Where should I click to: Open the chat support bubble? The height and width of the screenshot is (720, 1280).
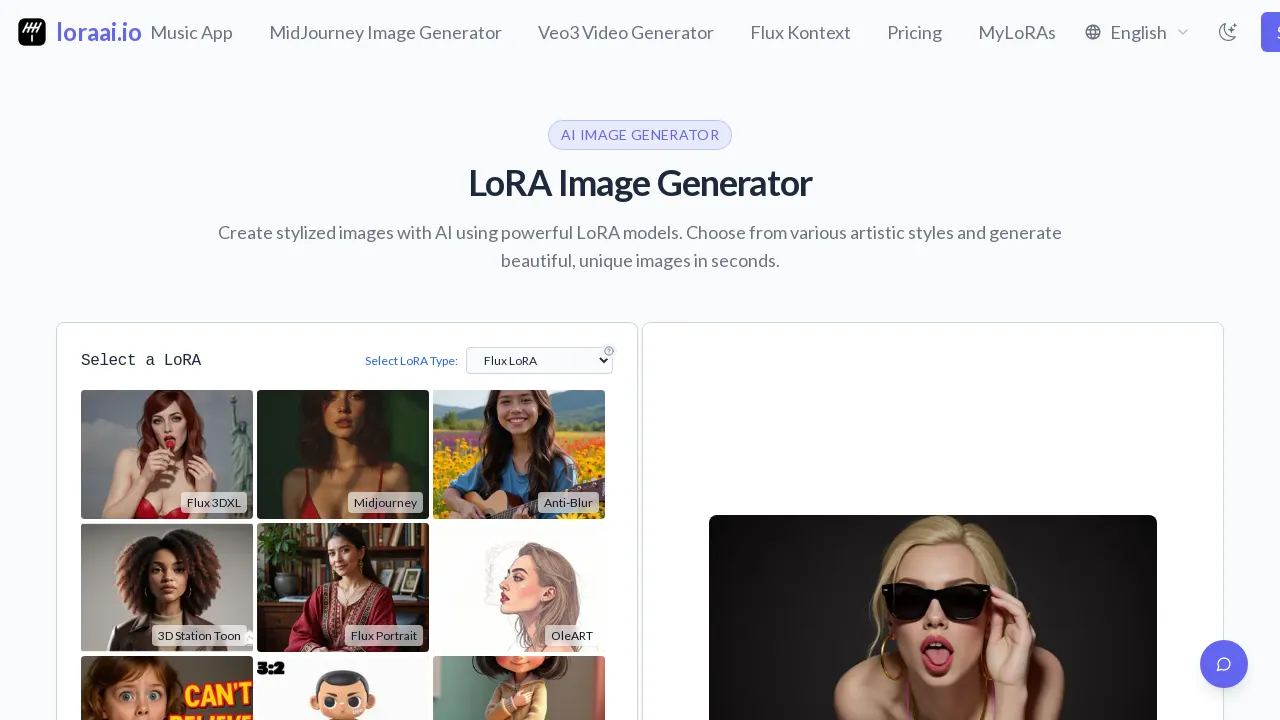tap(1224, 664)
